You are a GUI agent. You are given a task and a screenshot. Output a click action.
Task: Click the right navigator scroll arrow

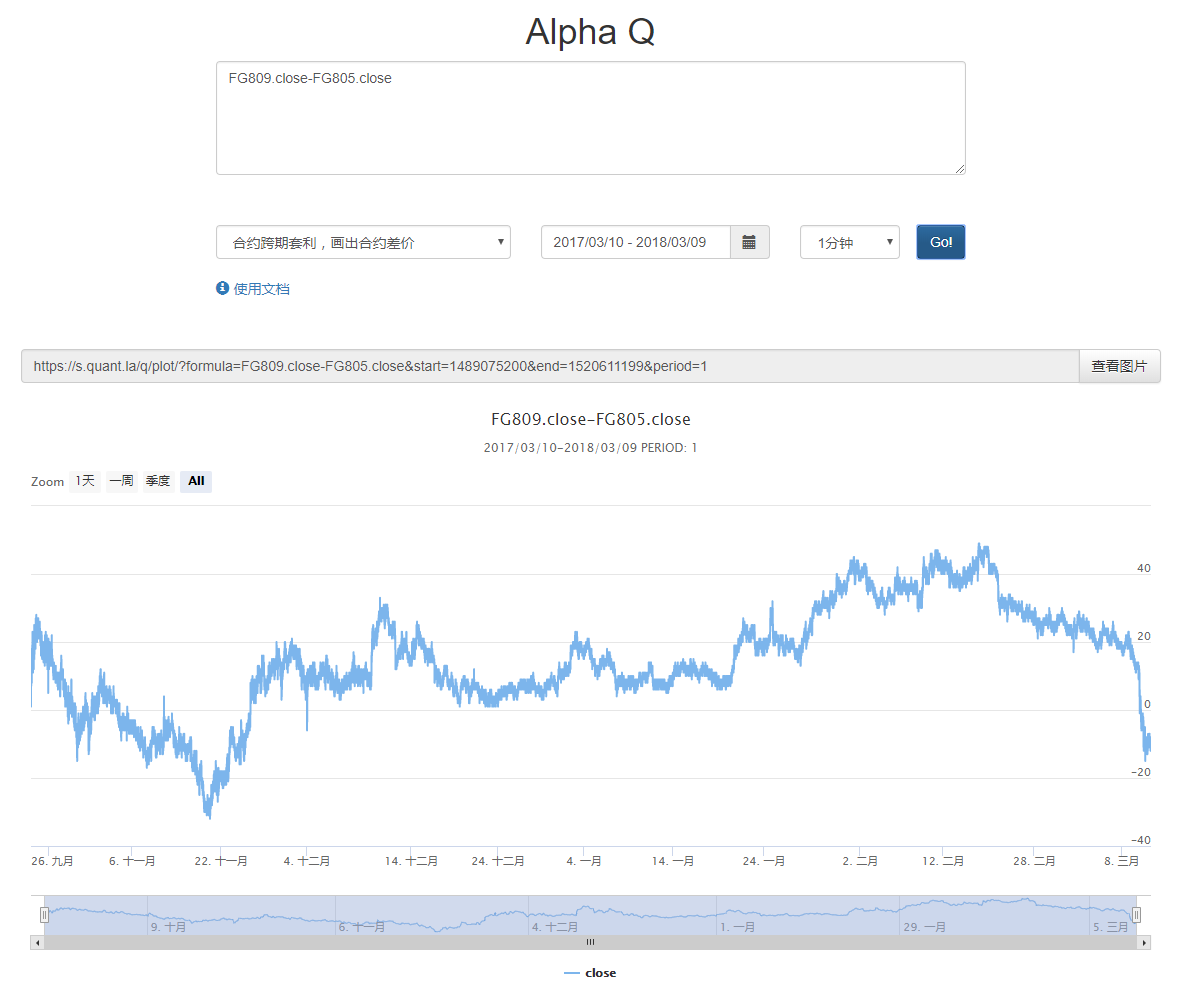[1144, 942]
